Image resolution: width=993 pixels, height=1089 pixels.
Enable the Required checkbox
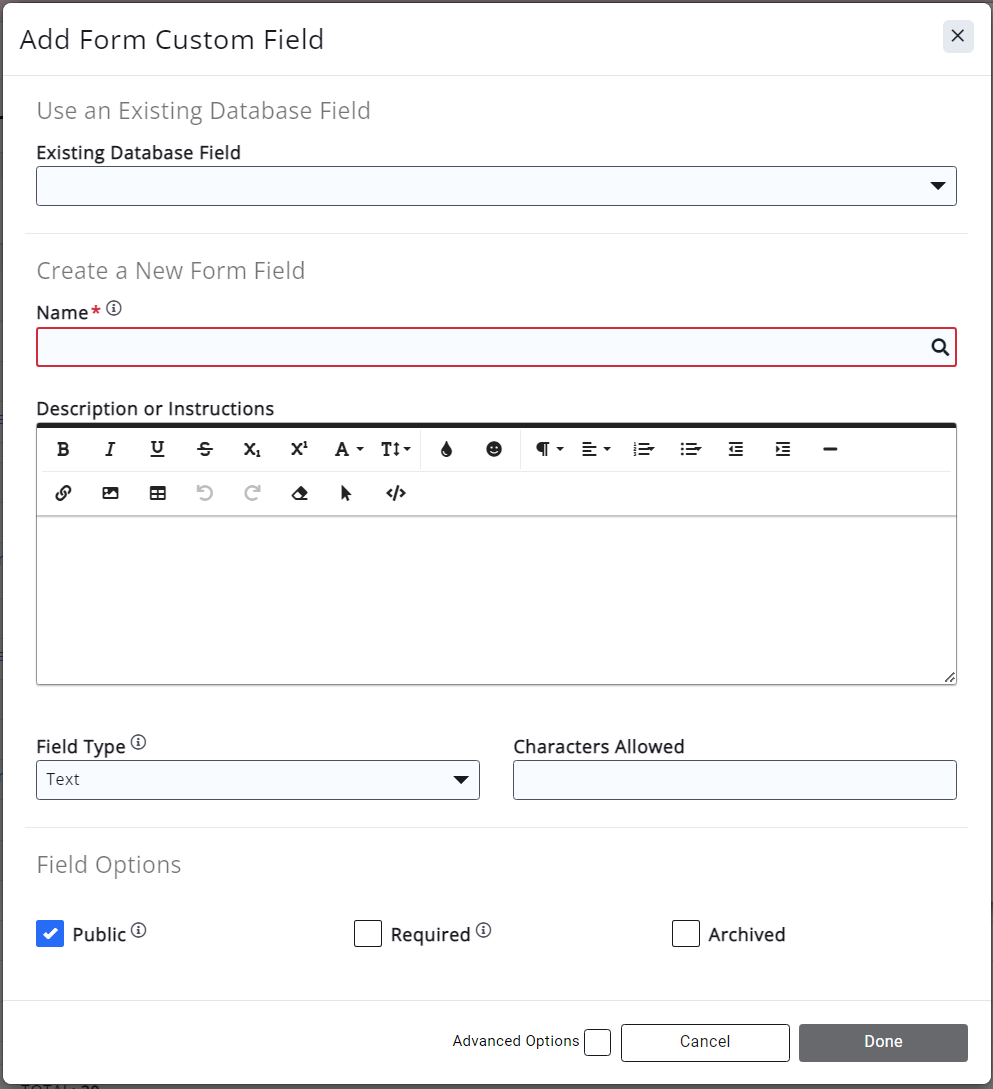coord(368,933)
